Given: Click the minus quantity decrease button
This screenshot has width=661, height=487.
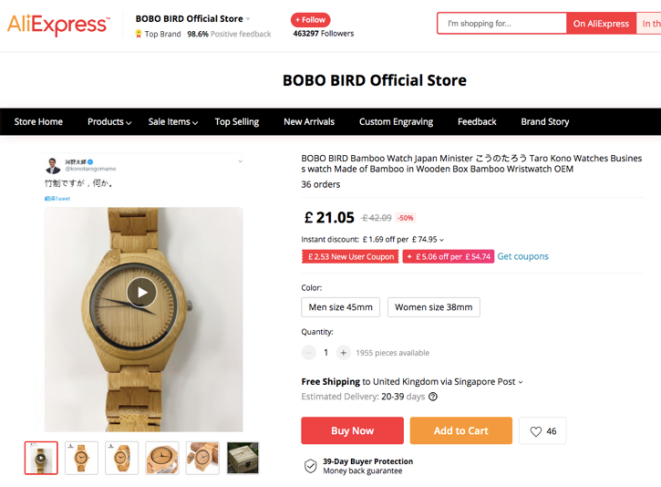Looking at the screenshot, I should 308,352.
